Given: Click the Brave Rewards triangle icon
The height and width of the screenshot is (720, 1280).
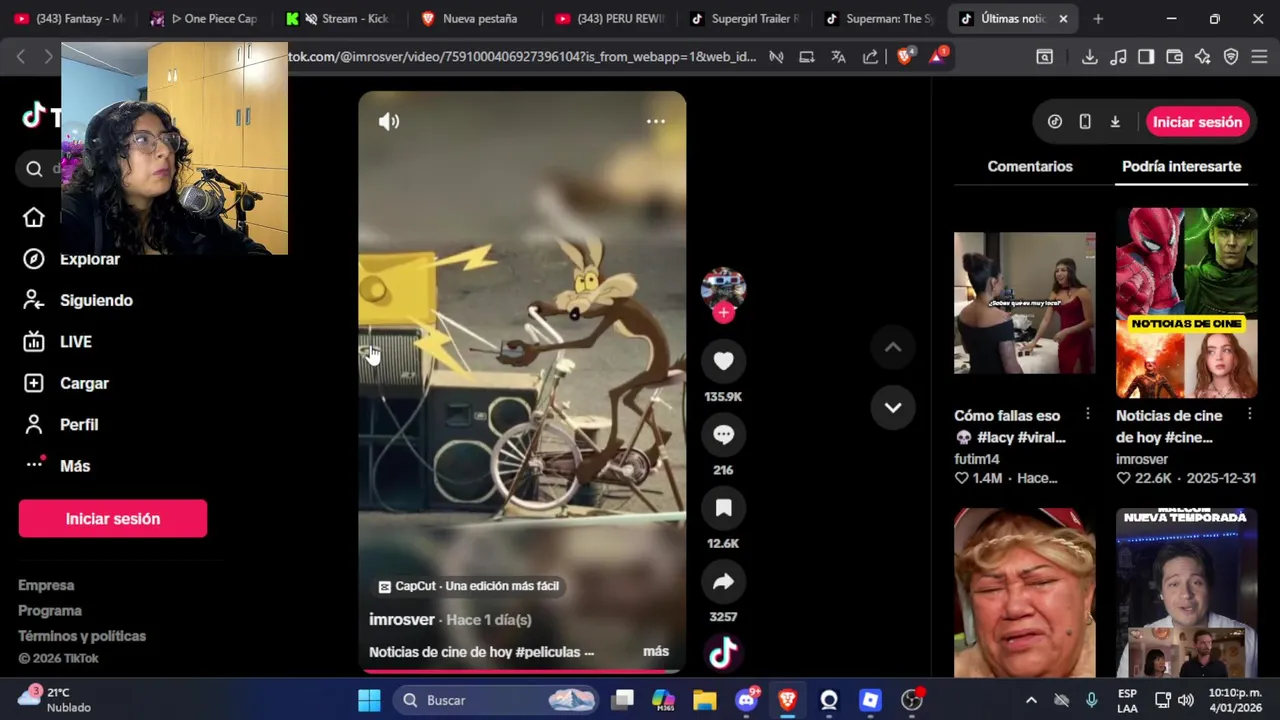Looking at the screenshot, I should tap(937, 57).
